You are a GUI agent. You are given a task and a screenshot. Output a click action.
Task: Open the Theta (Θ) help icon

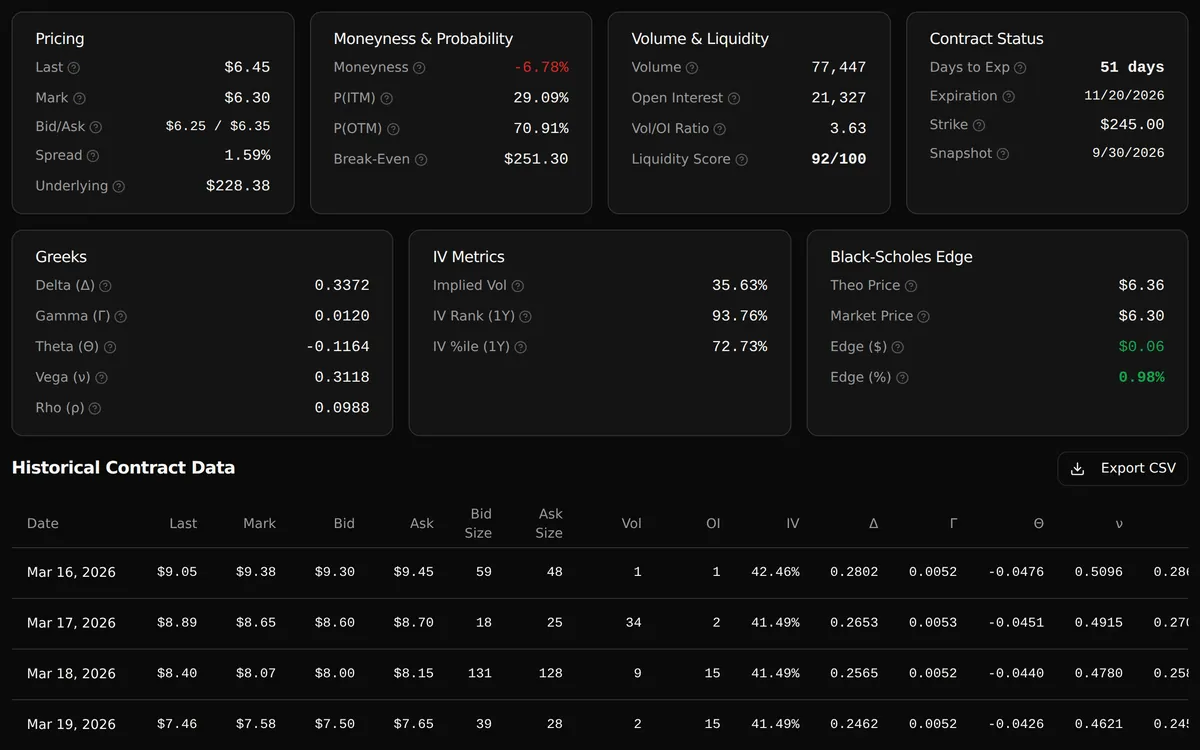point(110,347)
